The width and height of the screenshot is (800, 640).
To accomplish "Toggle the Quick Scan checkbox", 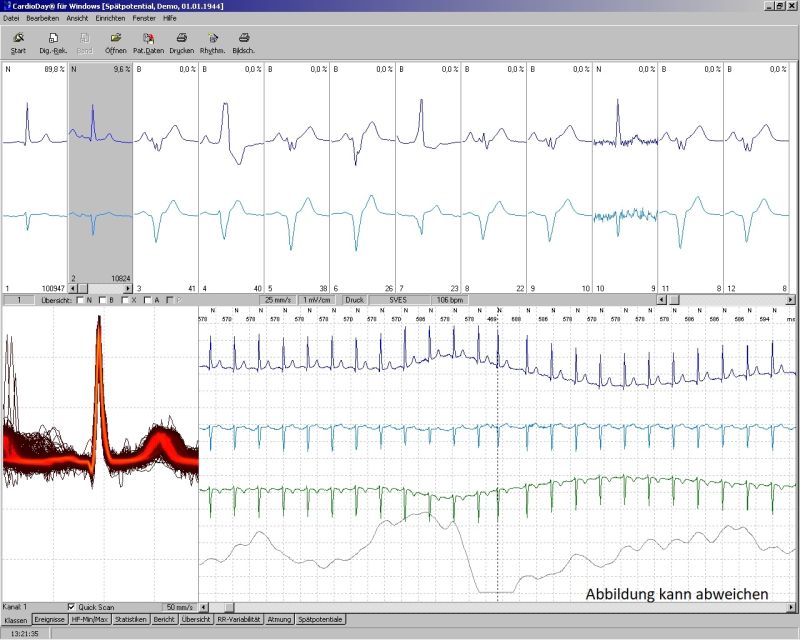I will [70, 607].
